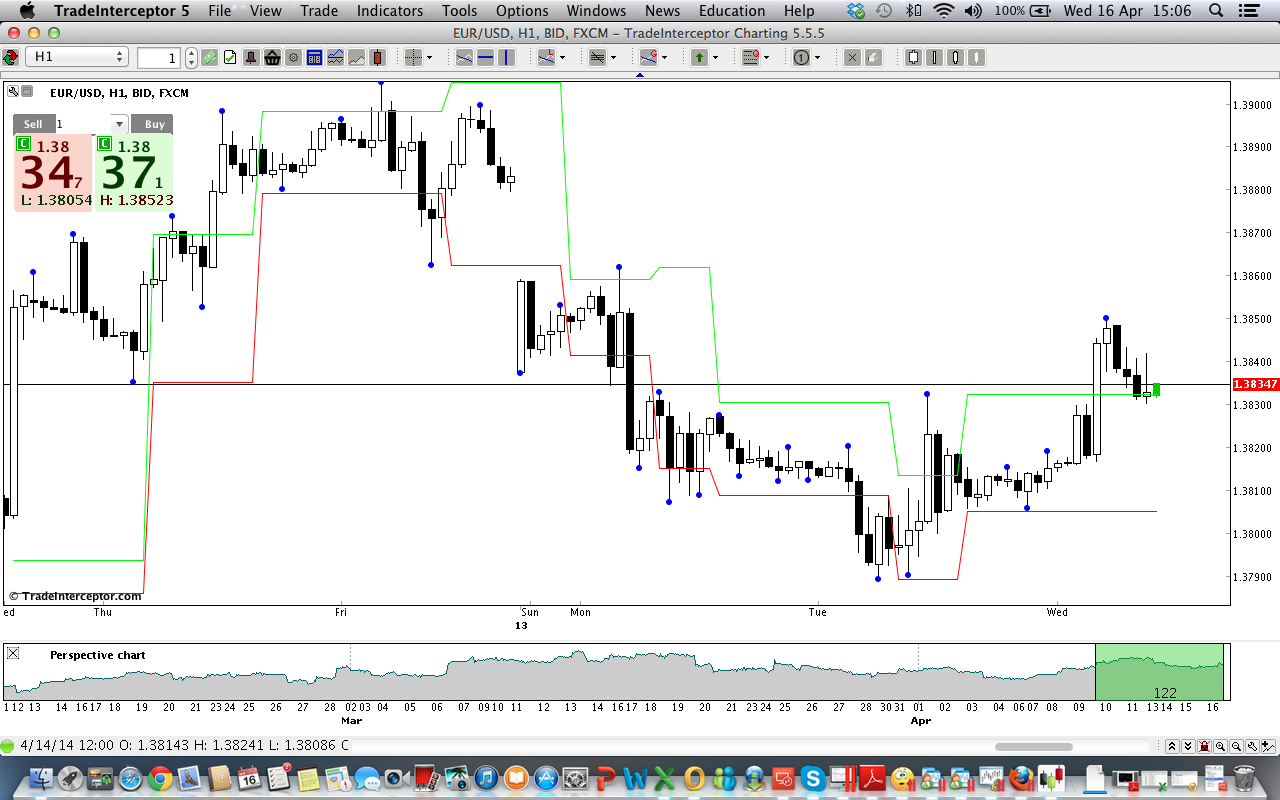Click the blue multi-line chart icon
The image size is (1280, 800).
(335, 57)
